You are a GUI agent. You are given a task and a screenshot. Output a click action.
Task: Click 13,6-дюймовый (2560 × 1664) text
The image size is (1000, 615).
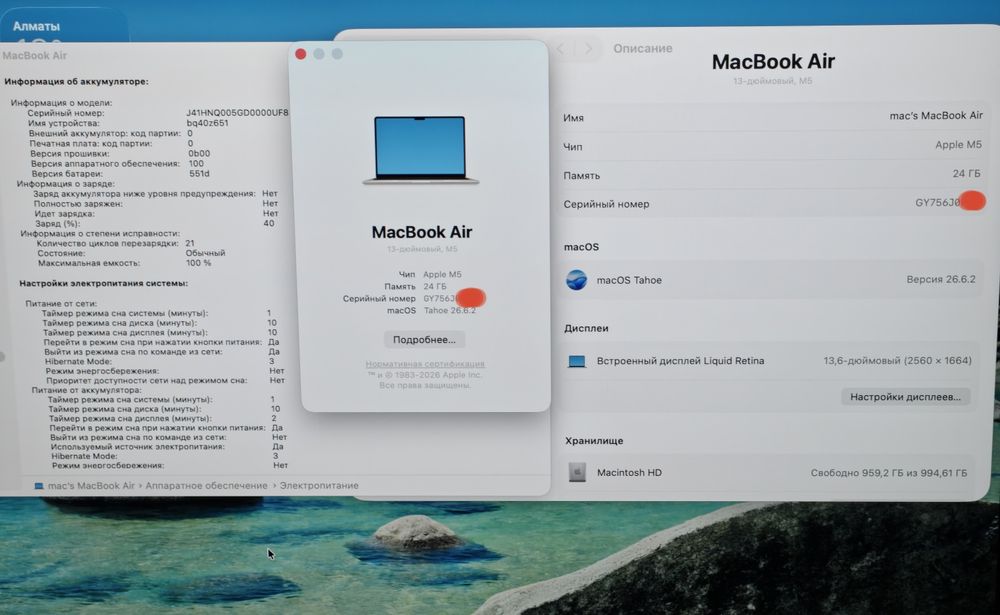[x=897, y=360]
